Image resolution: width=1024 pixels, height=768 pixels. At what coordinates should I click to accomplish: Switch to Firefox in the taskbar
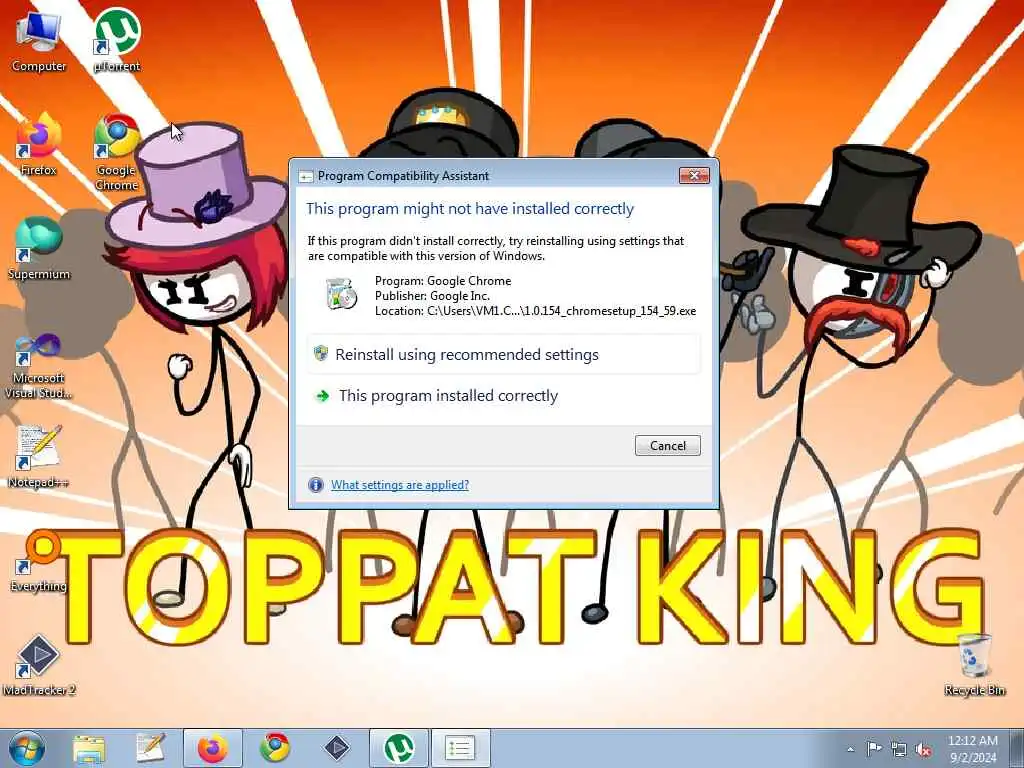point(212,748)
